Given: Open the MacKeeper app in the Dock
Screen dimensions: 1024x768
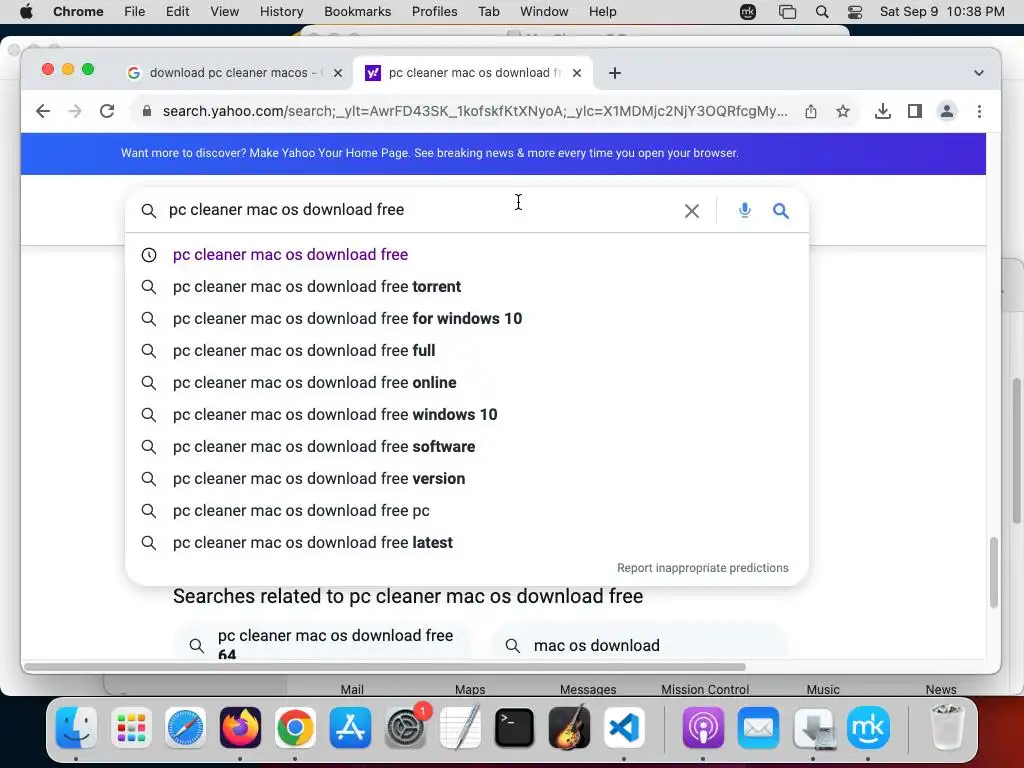Looking at the screenshot, I should [868, 728].
